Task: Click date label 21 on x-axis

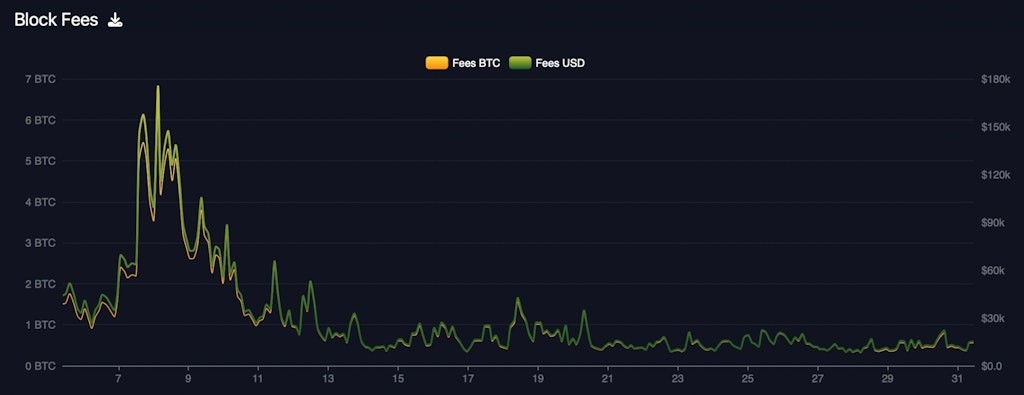Action: pyautogui.click(x=607, y=379)
